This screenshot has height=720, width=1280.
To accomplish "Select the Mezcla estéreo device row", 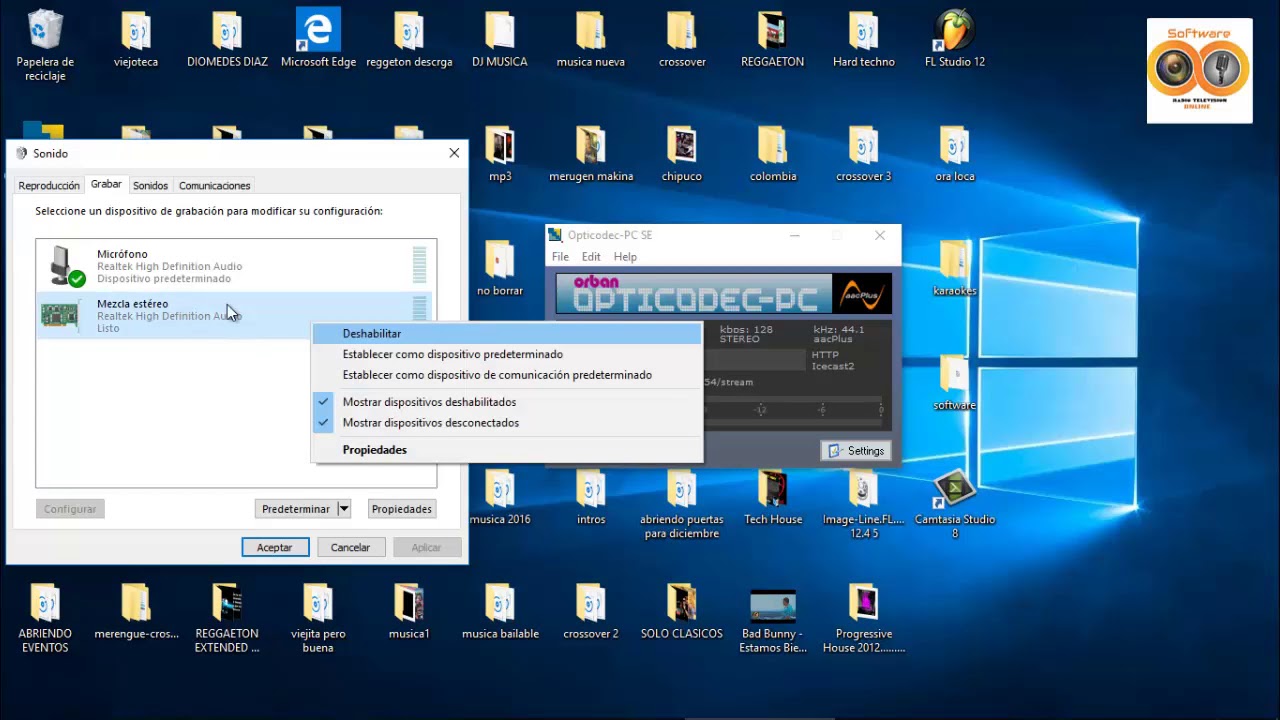I will [236, 315].
